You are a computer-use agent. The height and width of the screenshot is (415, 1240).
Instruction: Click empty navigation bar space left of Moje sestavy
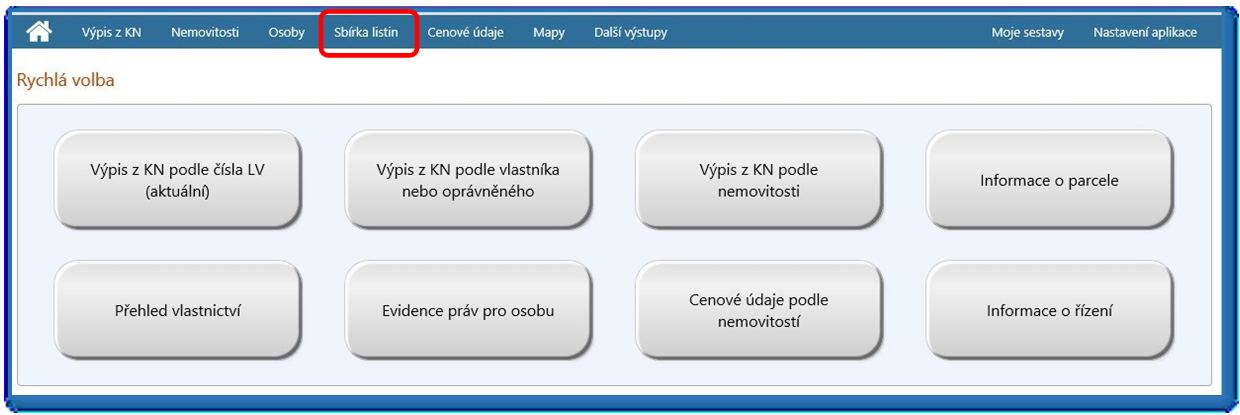pyautogui.click(x=830, y=33)
